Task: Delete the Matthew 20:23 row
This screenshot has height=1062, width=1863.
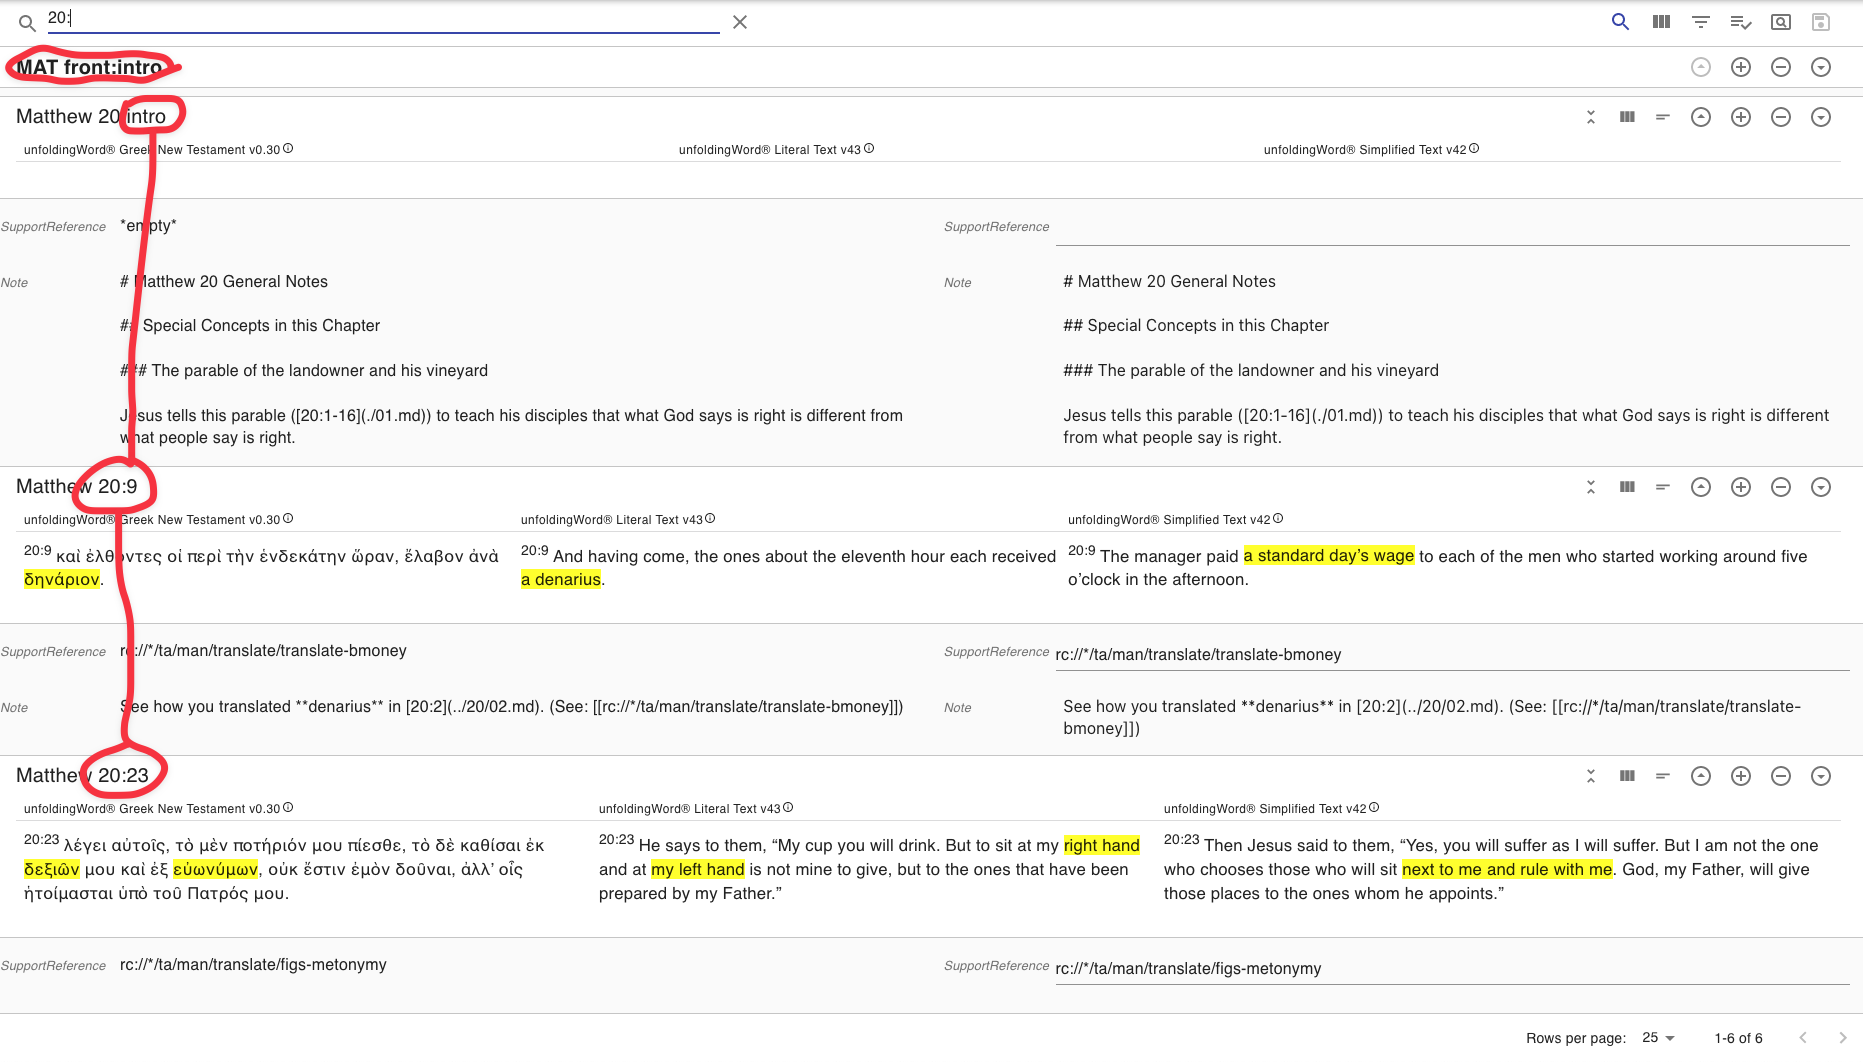Action: pos(1781,776)
